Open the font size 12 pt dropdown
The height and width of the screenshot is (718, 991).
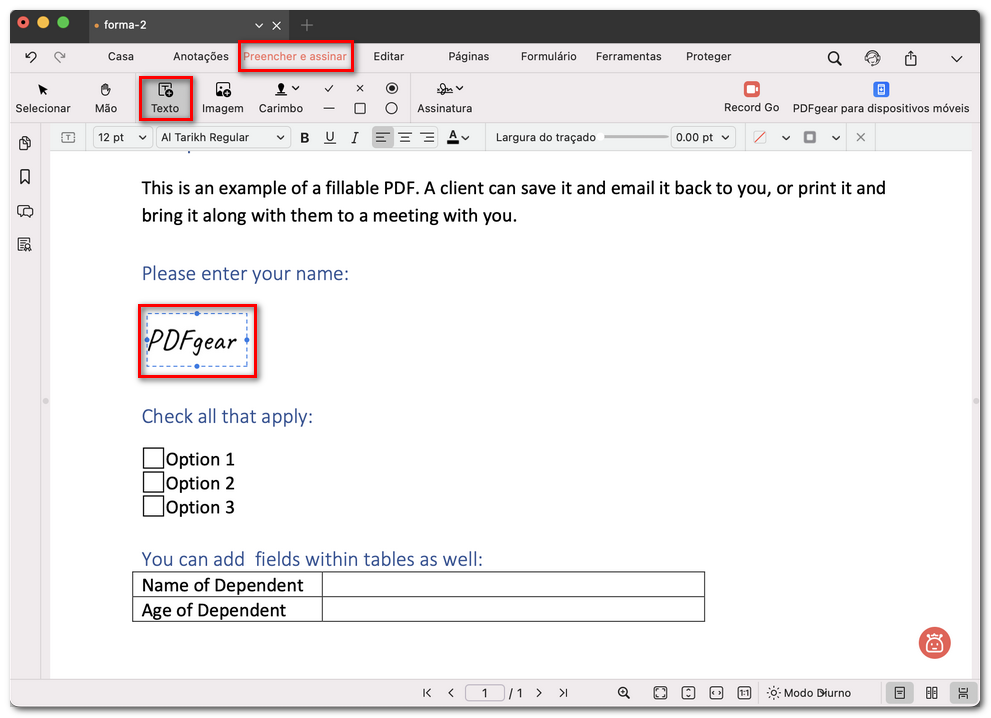[x=122, y=137]
